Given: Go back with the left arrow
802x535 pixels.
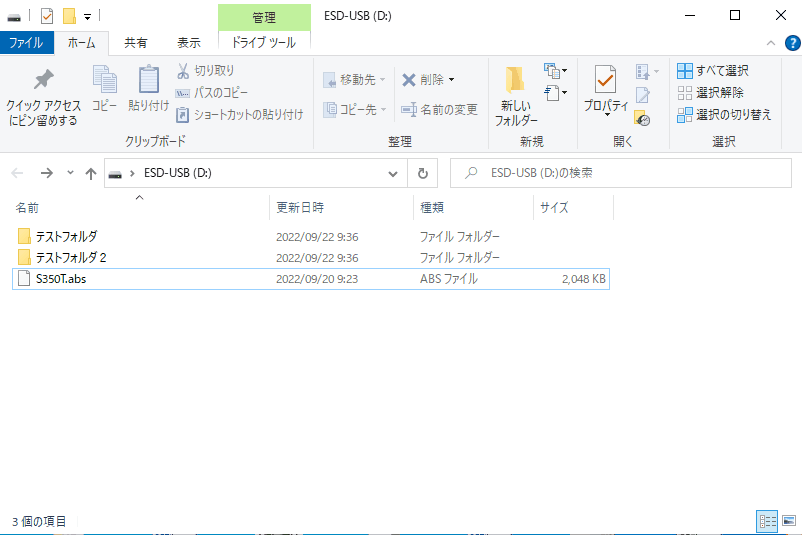Looking at the screenshot, I should [x=17, y=173].
